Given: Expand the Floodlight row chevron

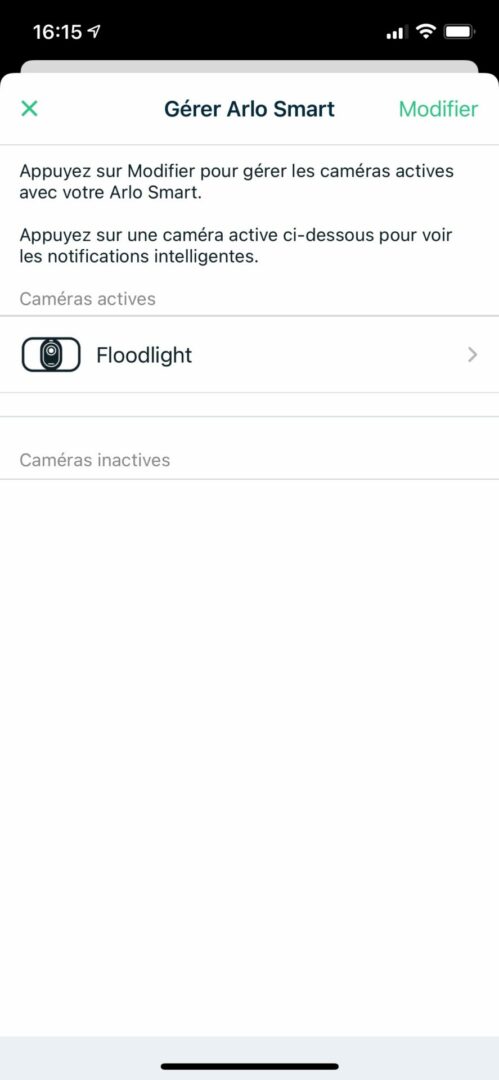Looking at the screenshot, I should tap(472, 355).
